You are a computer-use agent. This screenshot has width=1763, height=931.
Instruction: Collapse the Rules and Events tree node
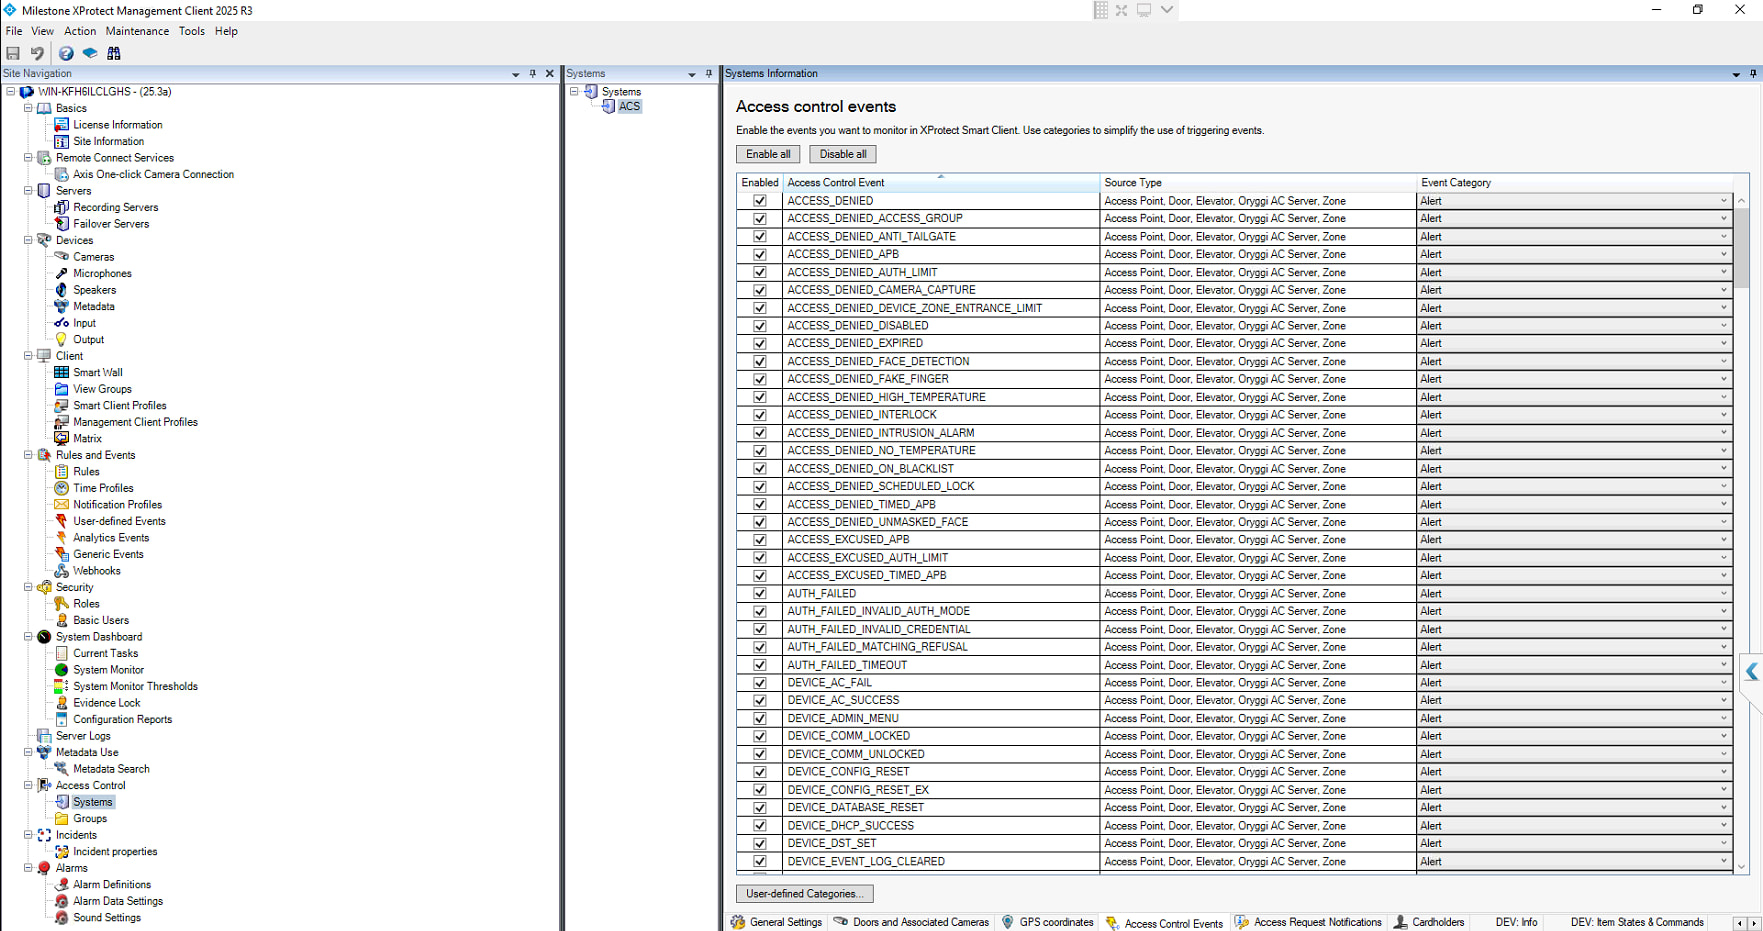[28, 455]
